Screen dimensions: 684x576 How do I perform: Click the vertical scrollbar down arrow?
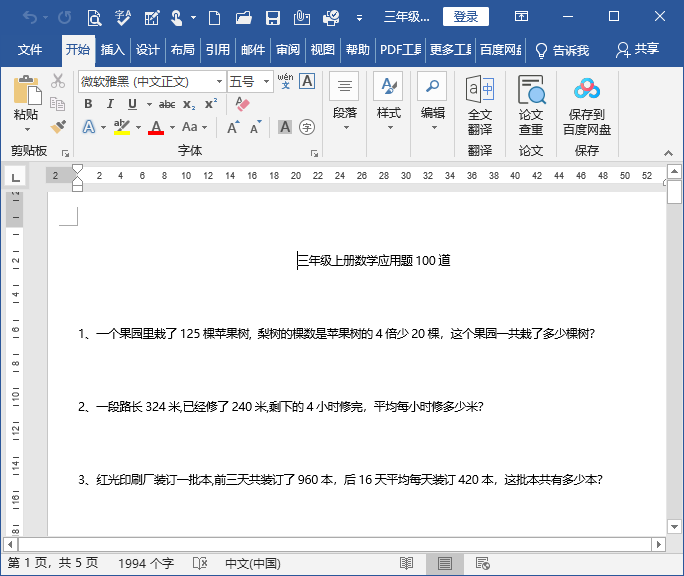coord(674,527)
